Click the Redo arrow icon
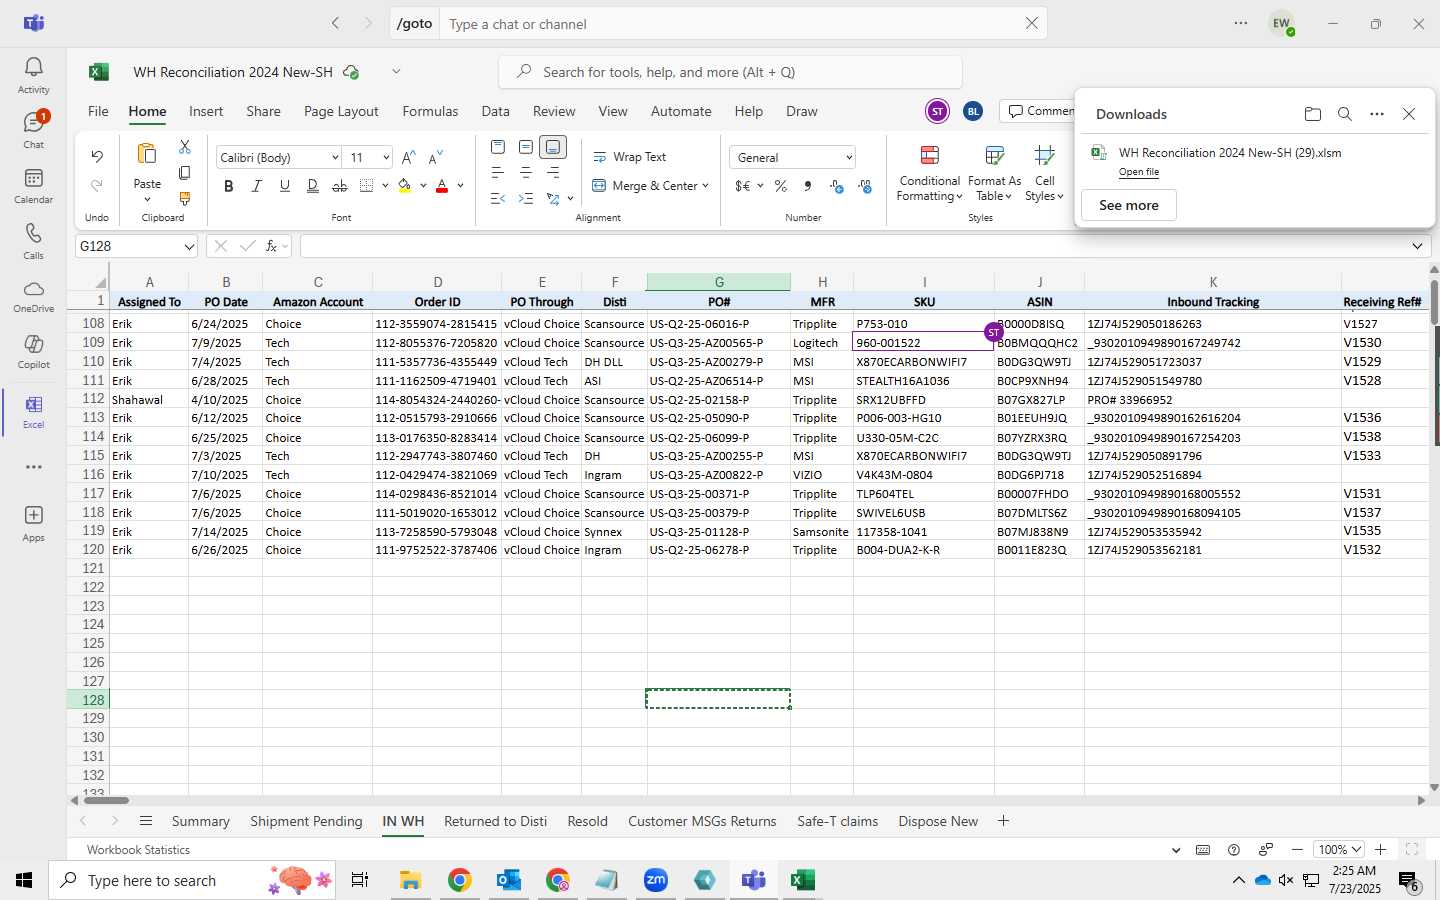The height and width of the screenshot is (900, 1440). [97, 186]
